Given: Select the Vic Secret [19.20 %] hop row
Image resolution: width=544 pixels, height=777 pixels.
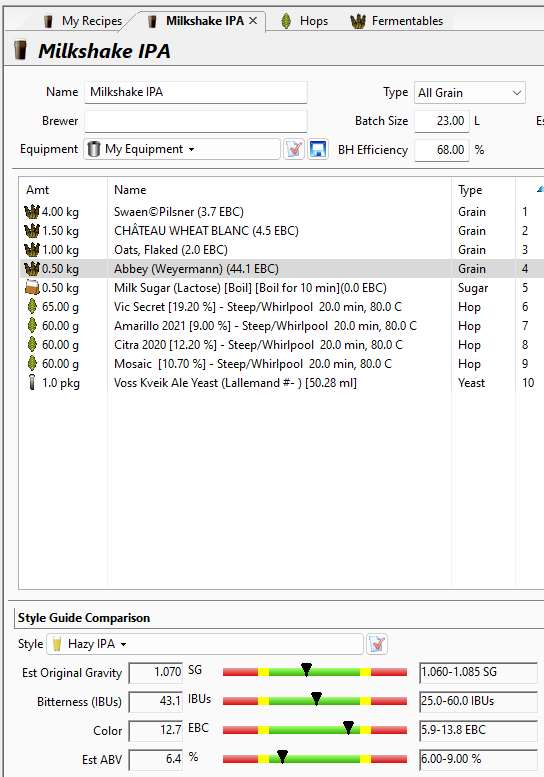Looking at the screenshot, I should pos(281,307).
